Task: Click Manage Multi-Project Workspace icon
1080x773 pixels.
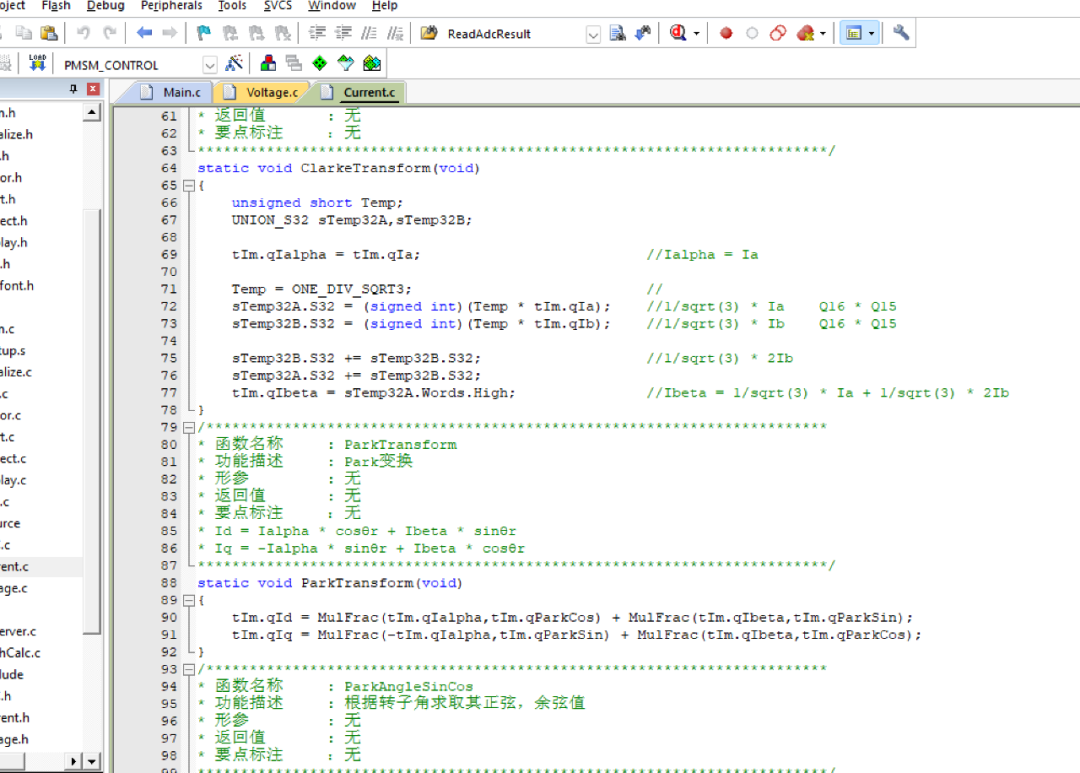Action: pyautogui.click(x=294, y=63)
